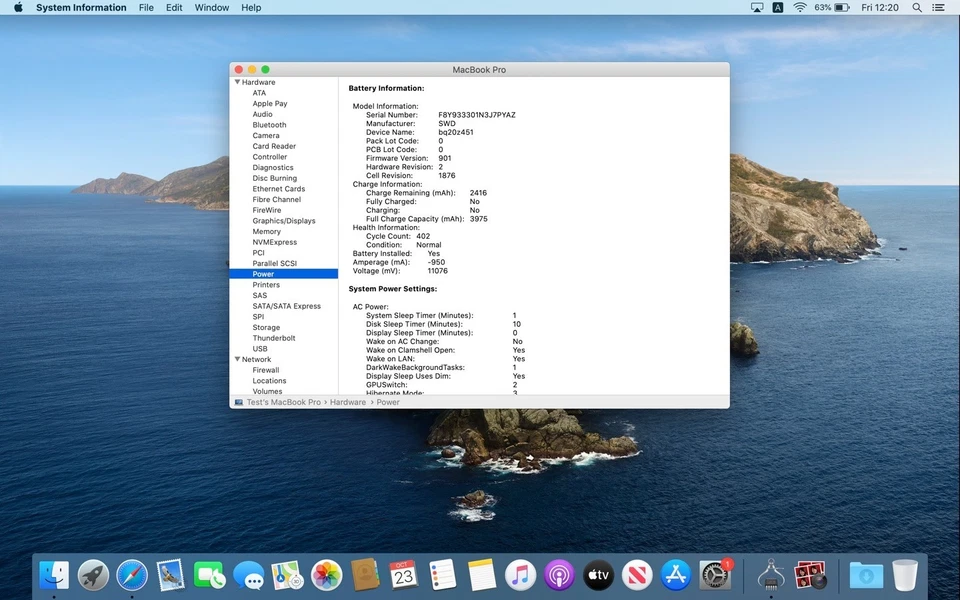Select Memory in the sidebar
The image size is (960, 600).
266,231
